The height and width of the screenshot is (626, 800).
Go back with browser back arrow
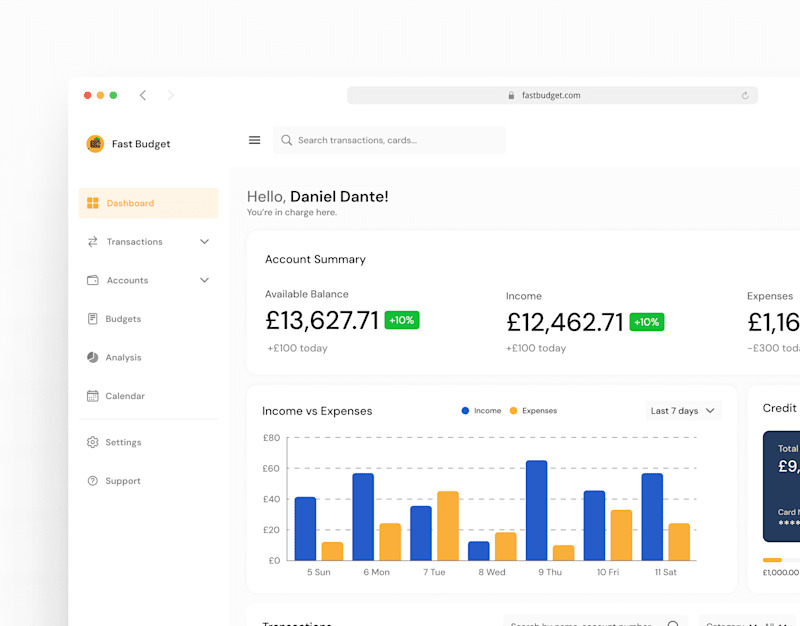pyautogui.click(x=143, y=95)
